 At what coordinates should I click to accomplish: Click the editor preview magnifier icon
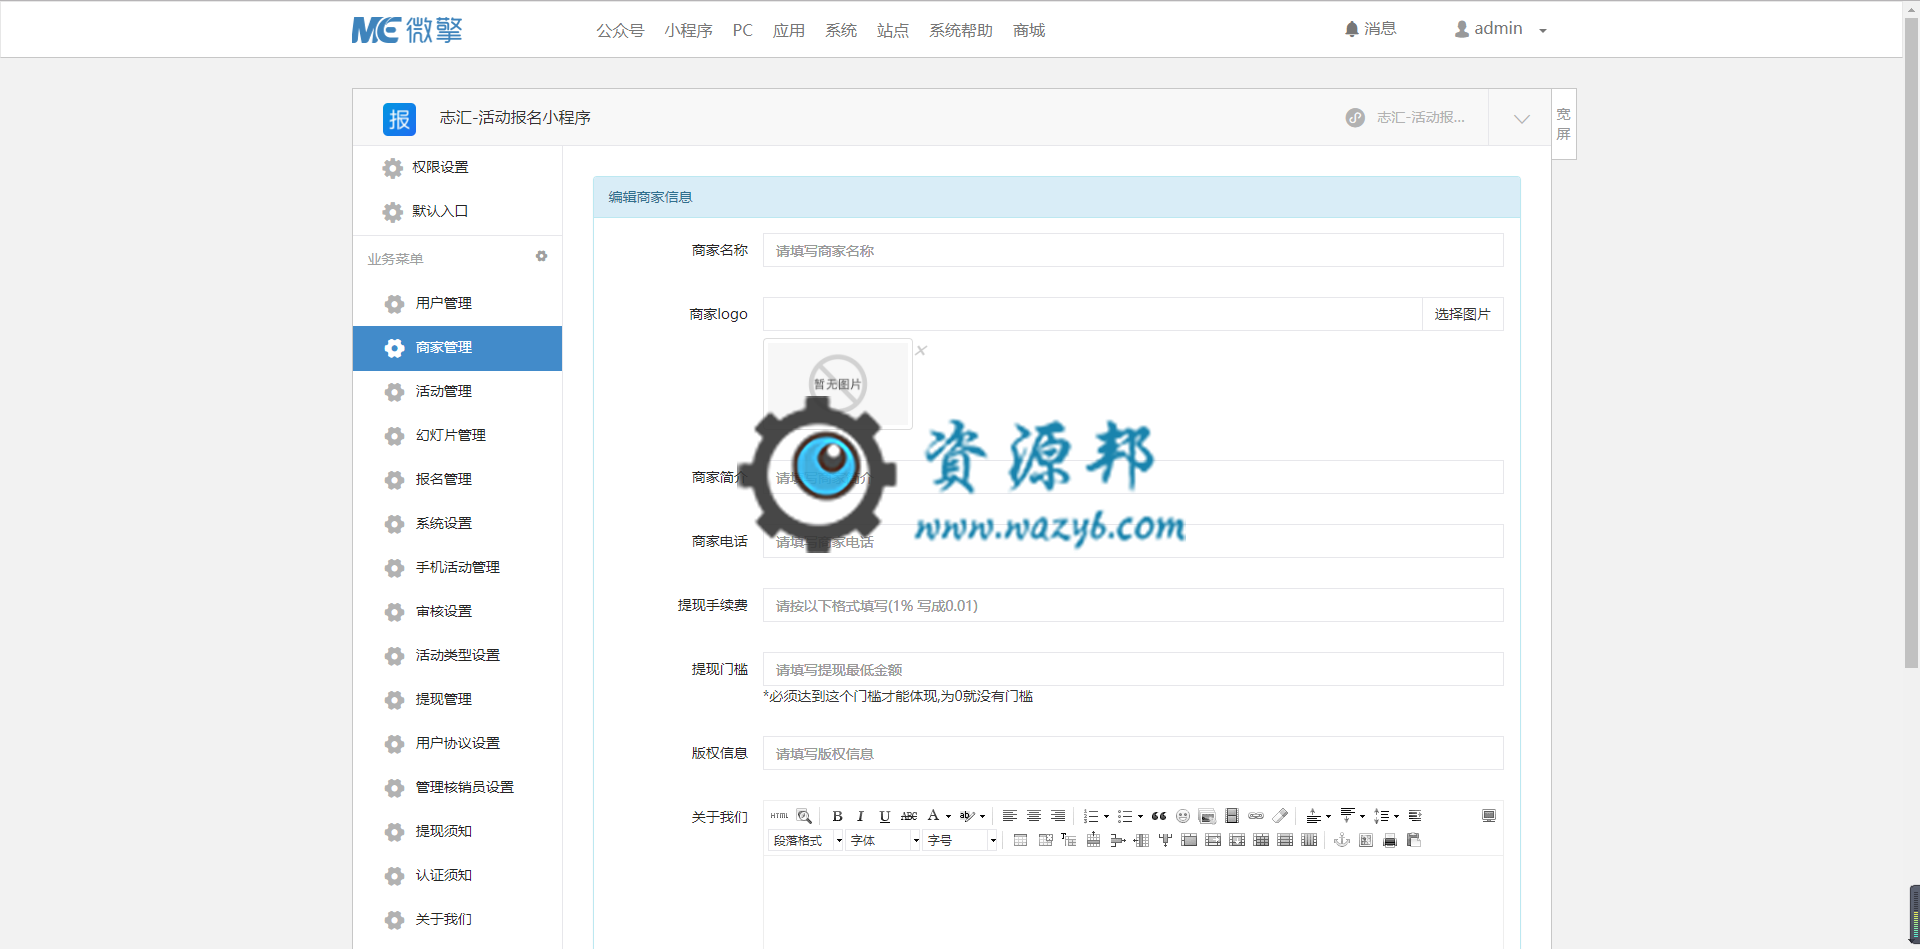804,816
